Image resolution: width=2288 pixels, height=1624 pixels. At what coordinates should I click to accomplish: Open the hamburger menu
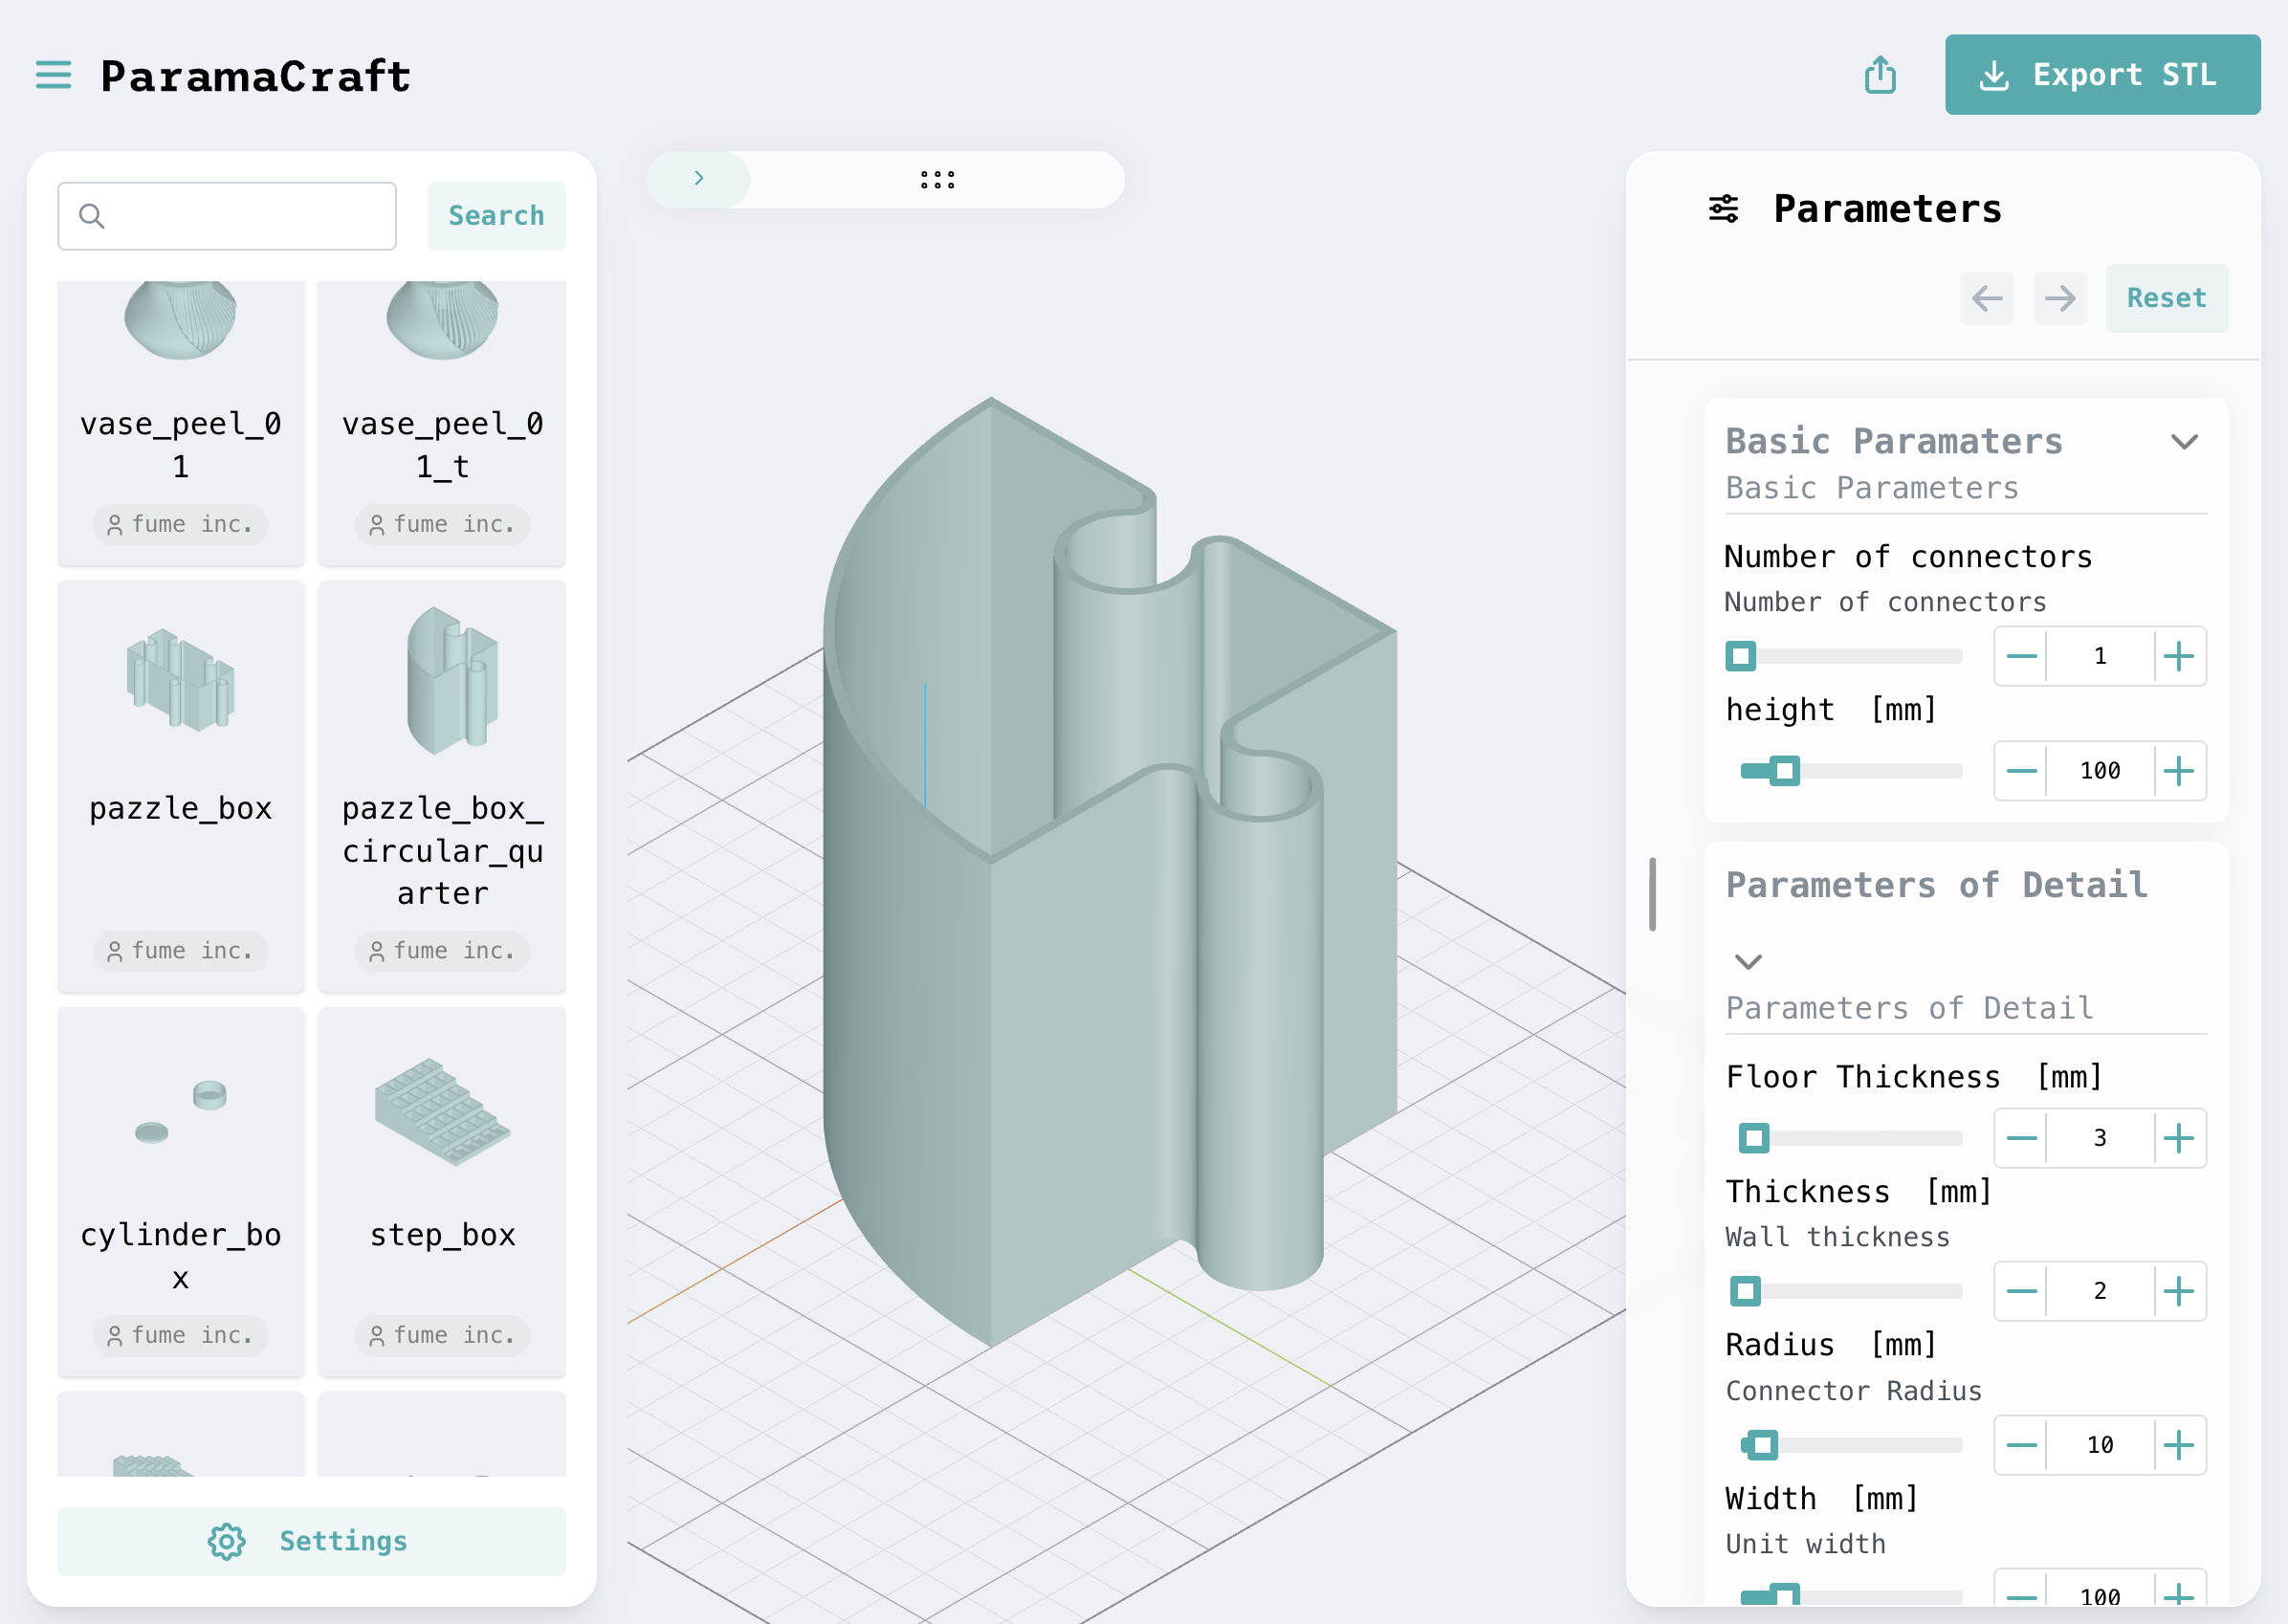click(x=53, y=75)
